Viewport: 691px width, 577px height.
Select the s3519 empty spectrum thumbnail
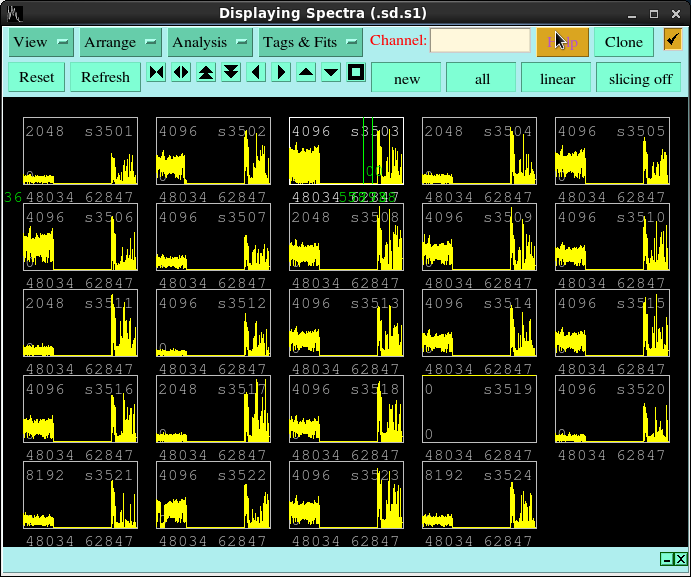[479, 409]
